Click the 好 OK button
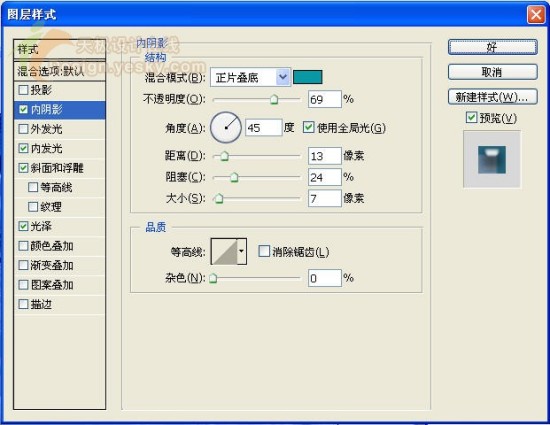 (x=492, y=47)
